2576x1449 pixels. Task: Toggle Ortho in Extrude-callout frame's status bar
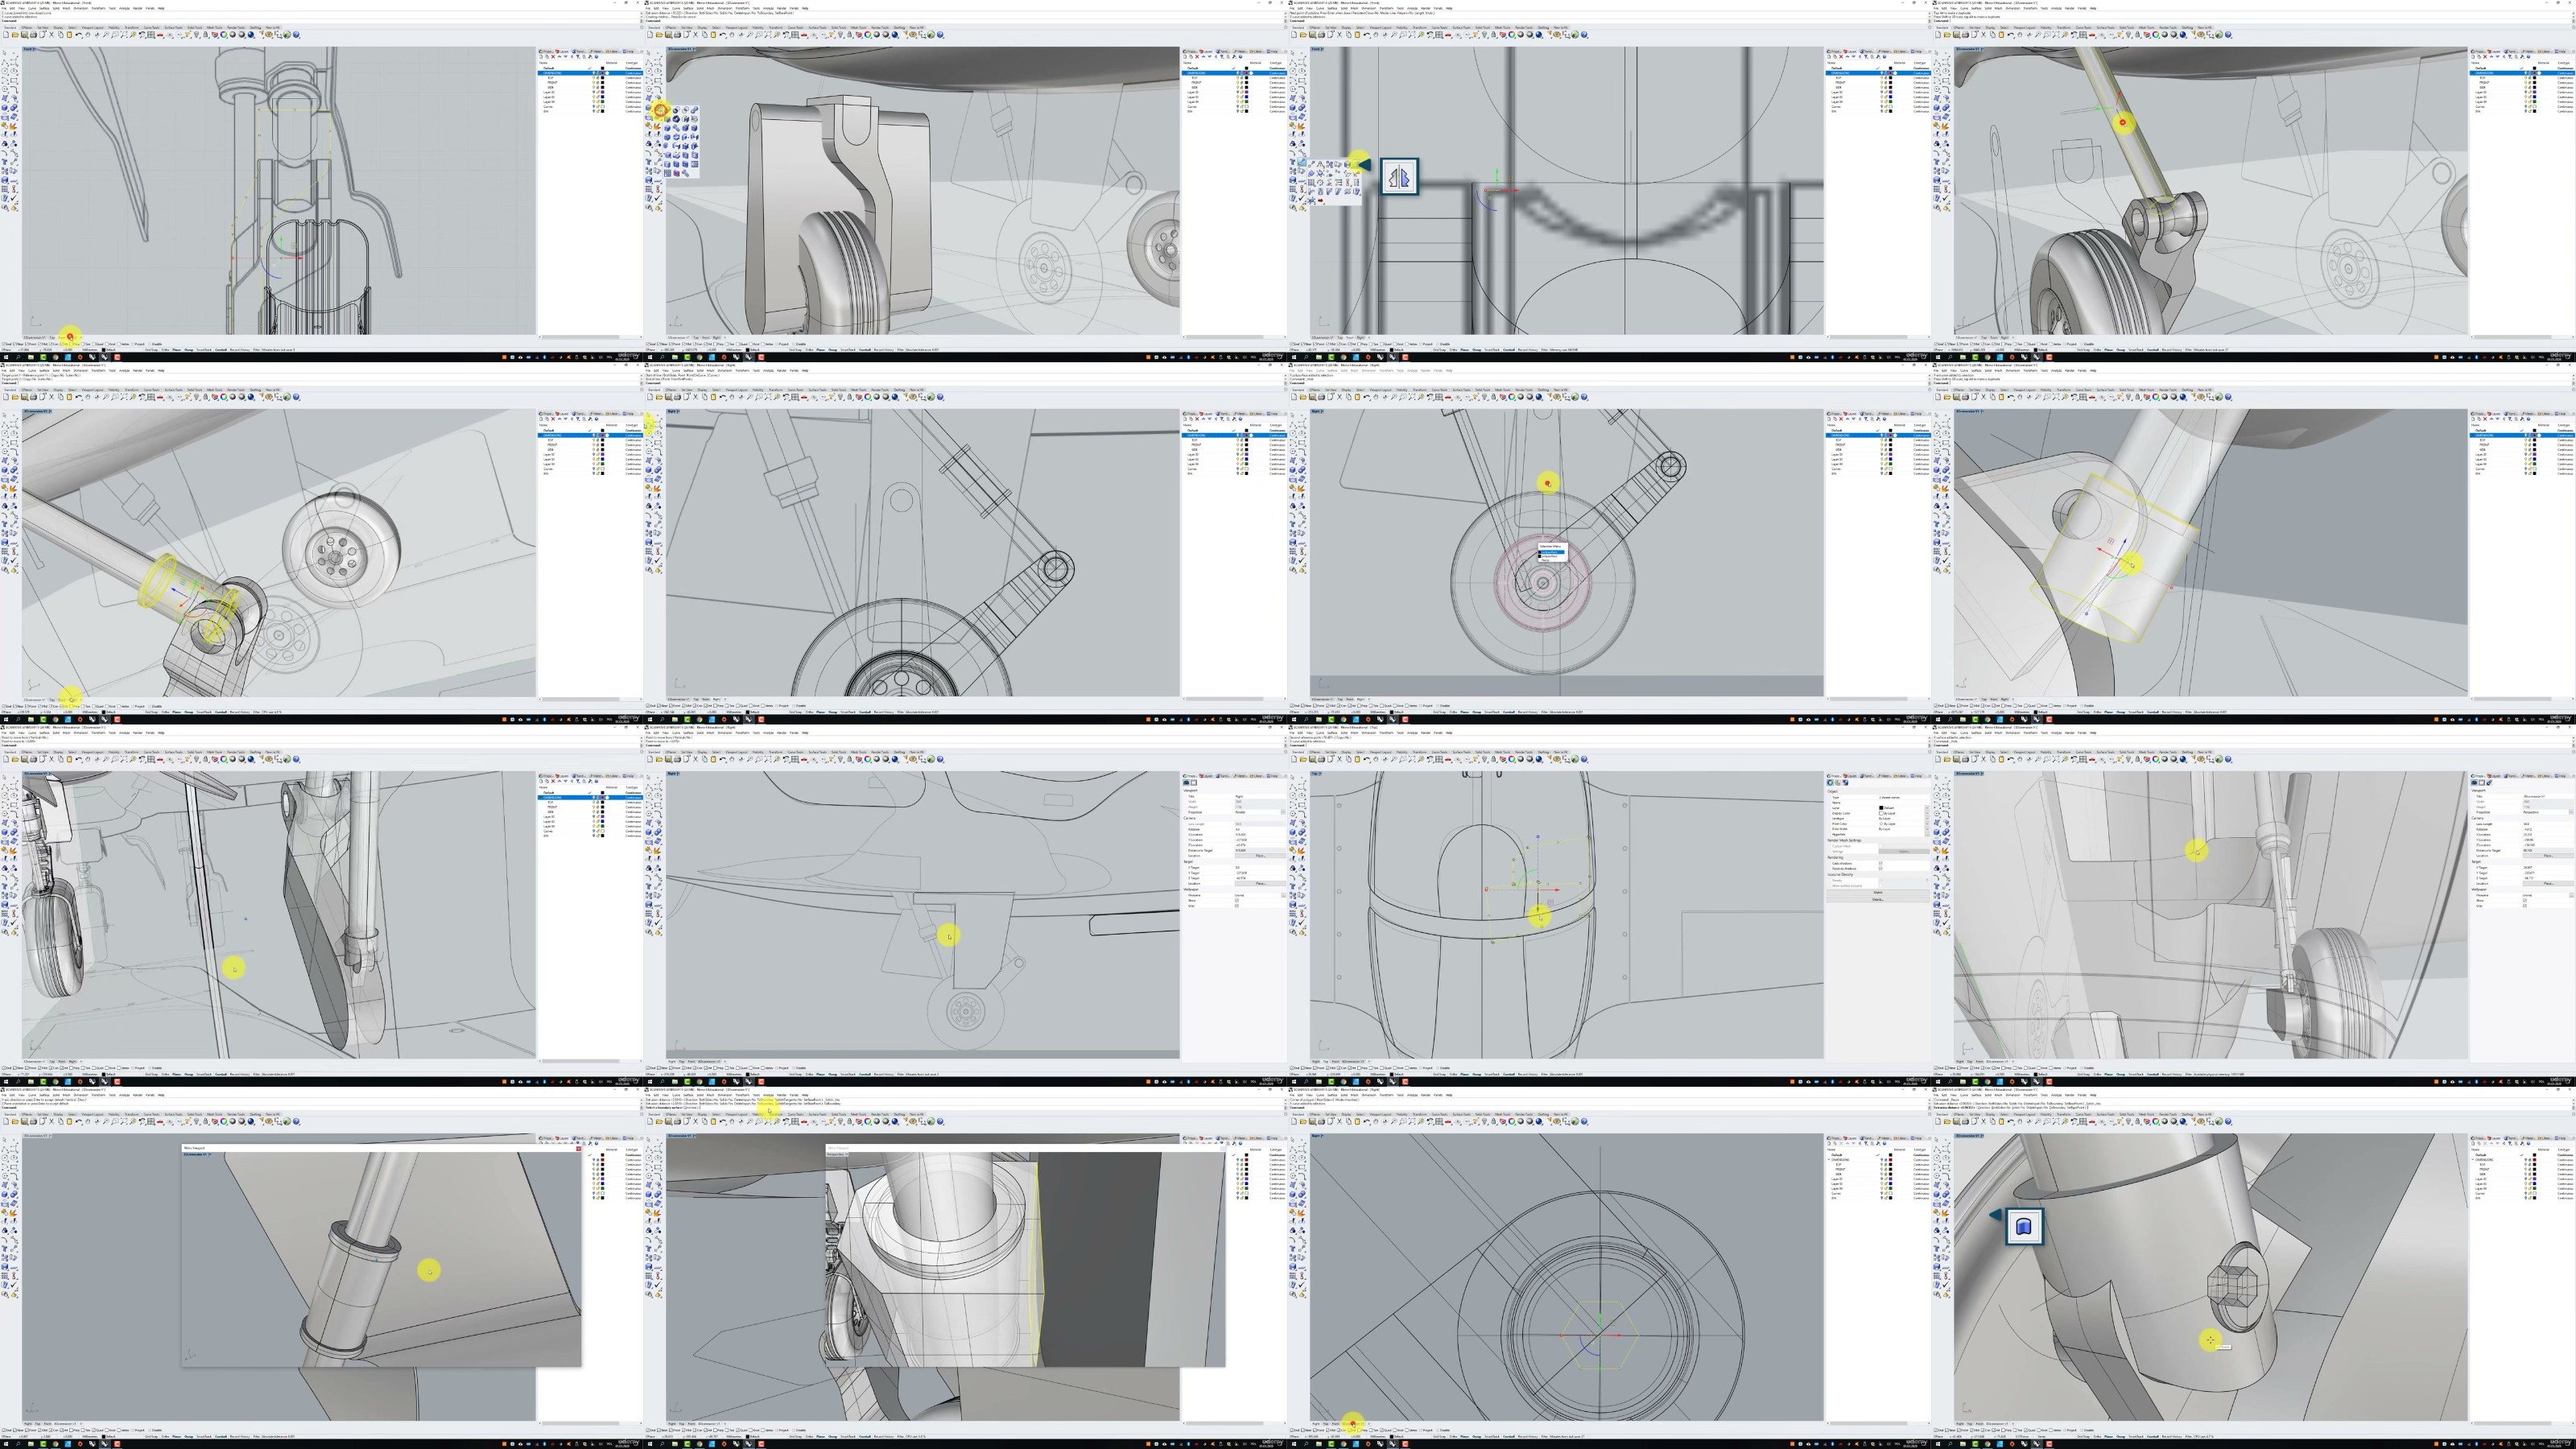pos(2098,1437)
